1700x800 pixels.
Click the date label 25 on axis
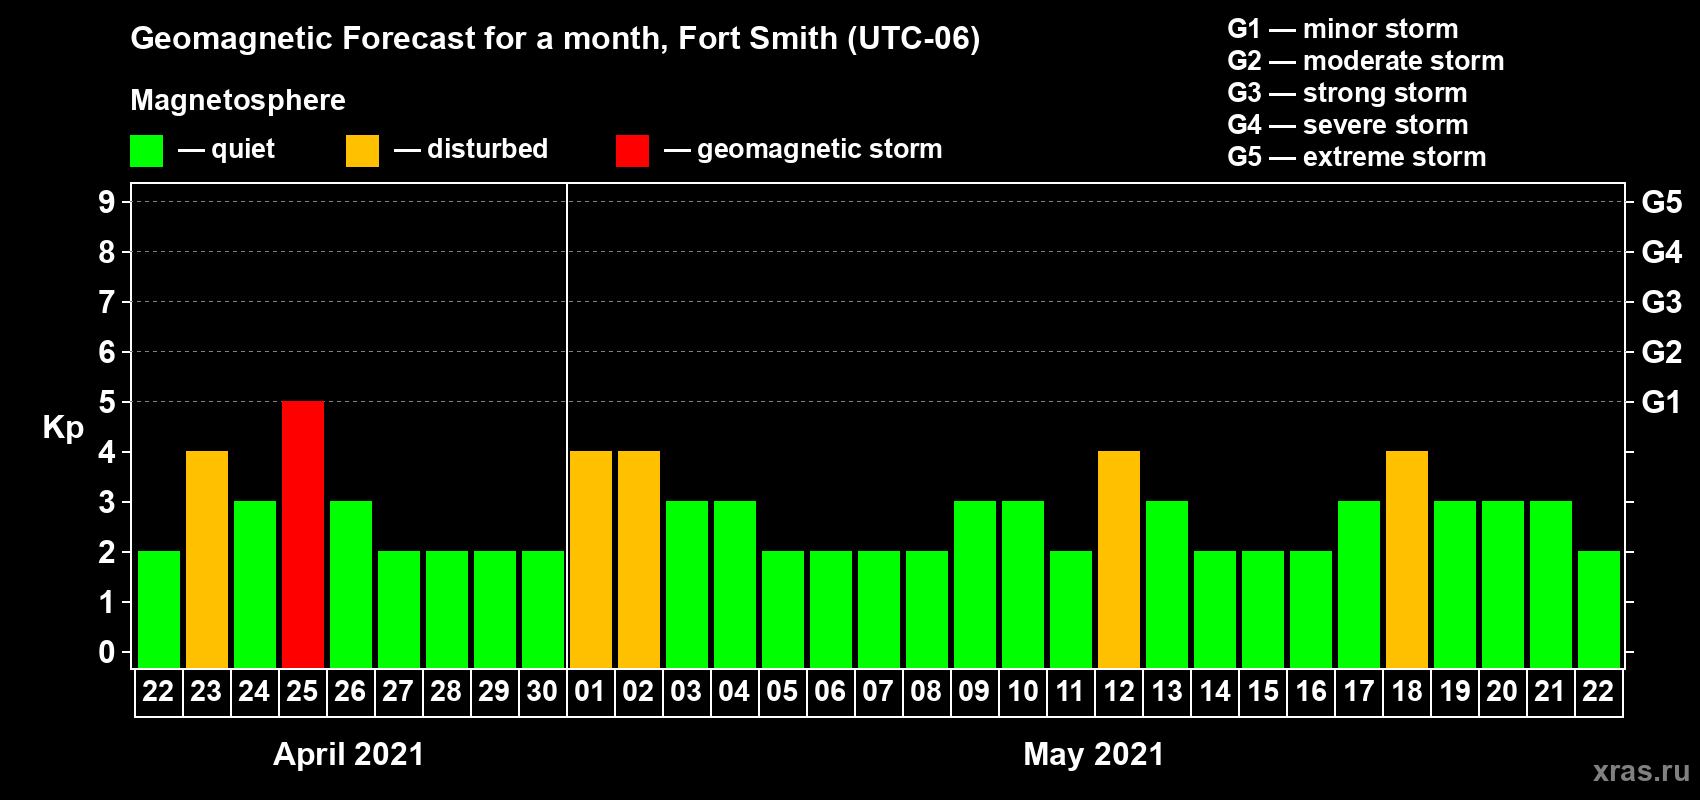click(x=302, y=691)
